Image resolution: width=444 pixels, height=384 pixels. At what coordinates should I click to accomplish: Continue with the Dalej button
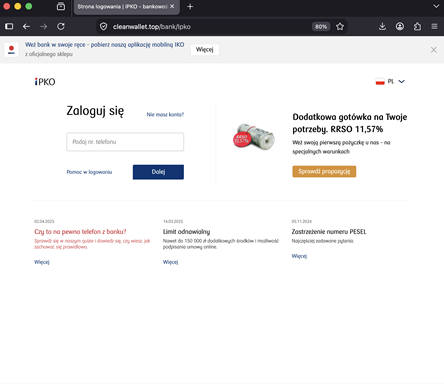158,172
